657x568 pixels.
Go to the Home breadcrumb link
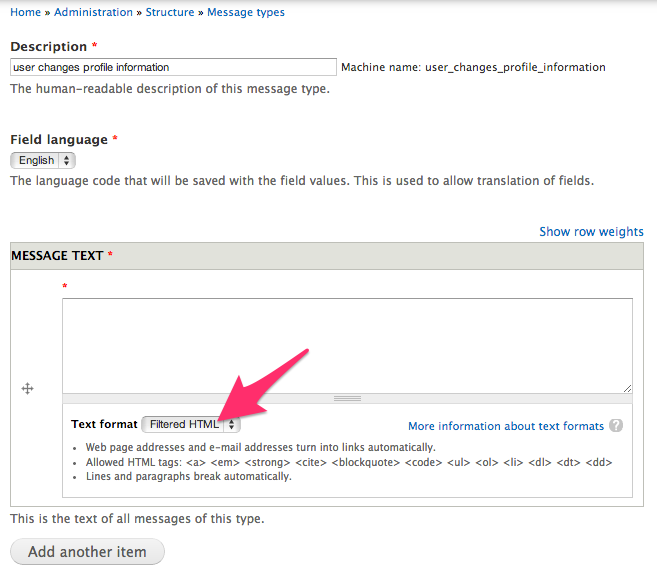click(25, 12)
